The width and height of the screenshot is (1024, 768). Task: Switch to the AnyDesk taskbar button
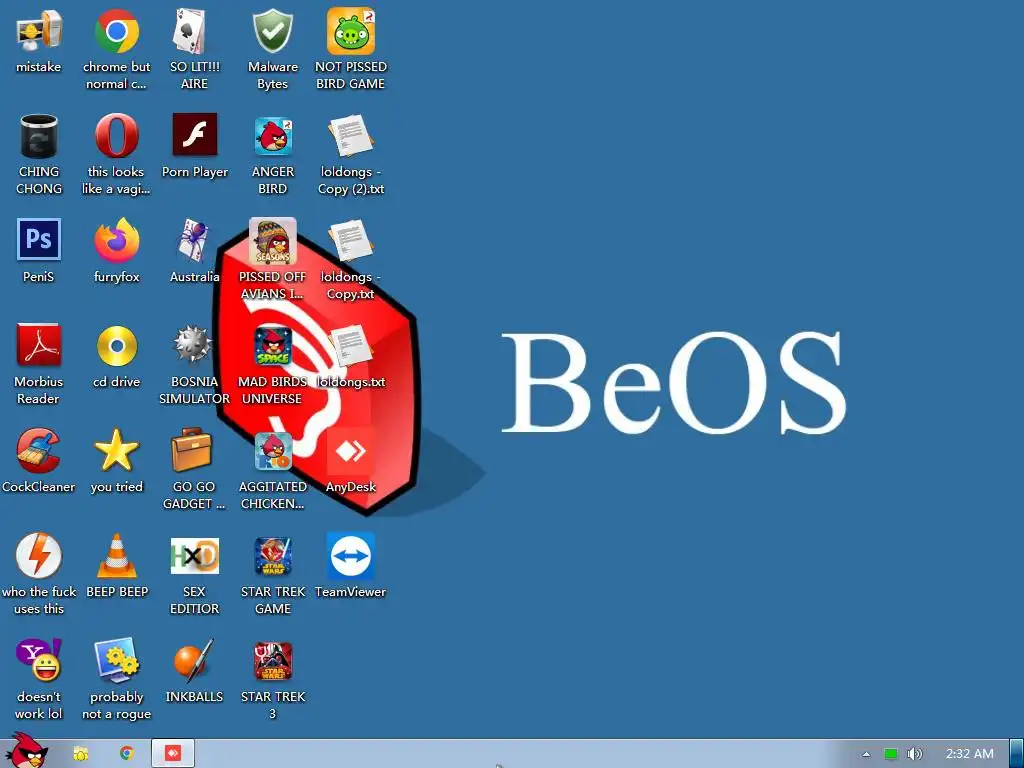(173, 754)
